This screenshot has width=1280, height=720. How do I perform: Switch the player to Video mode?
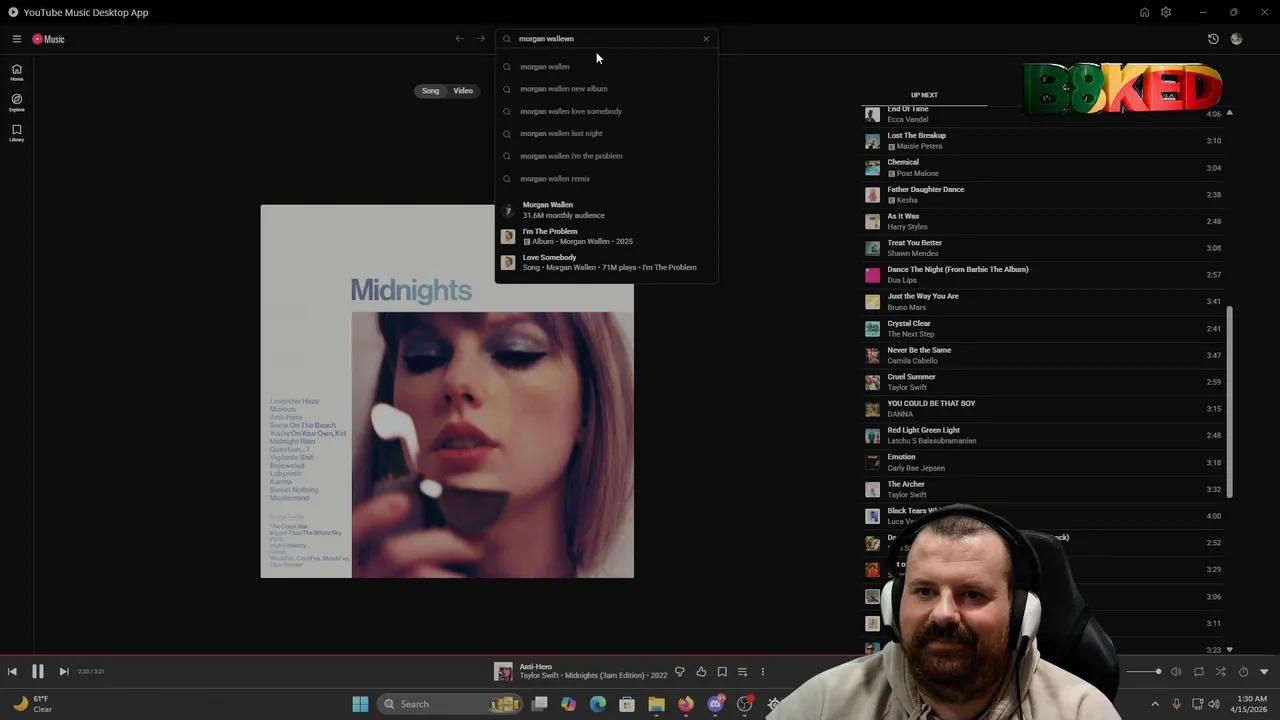463,91
